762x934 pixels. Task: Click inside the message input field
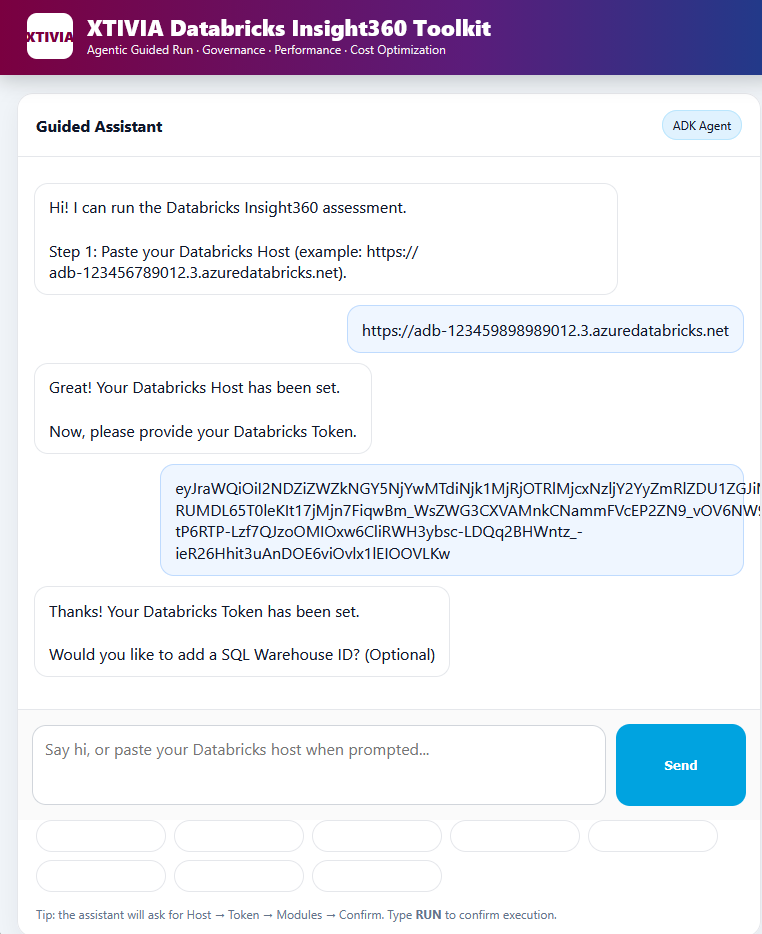[320, 764]
